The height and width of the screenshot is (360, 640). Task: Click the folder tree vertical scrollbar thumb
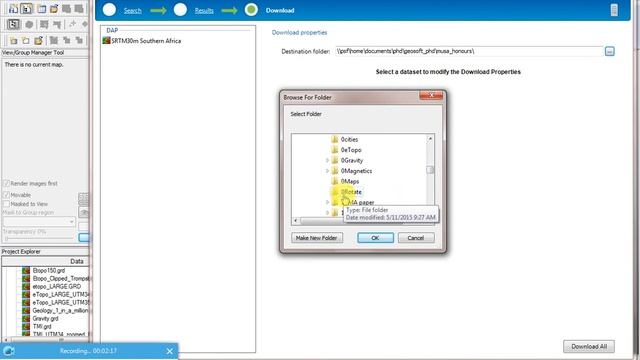[x=430, y=170]
